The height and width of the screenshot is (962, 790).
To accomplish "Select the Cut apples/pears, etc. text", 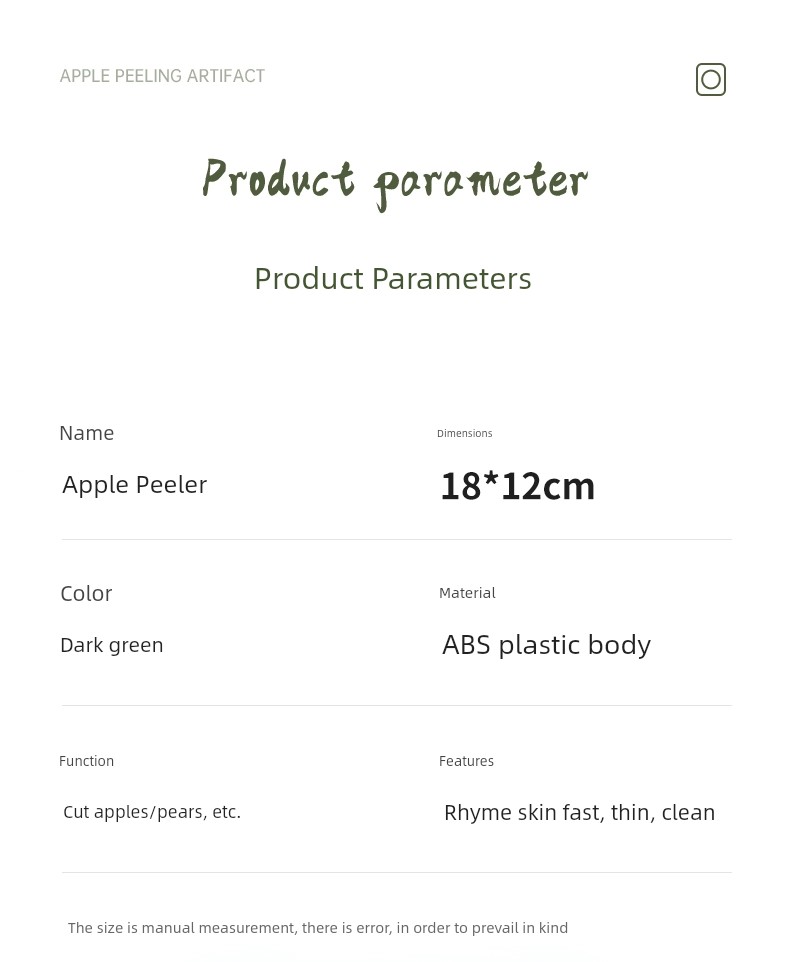I will click(152, 812).
